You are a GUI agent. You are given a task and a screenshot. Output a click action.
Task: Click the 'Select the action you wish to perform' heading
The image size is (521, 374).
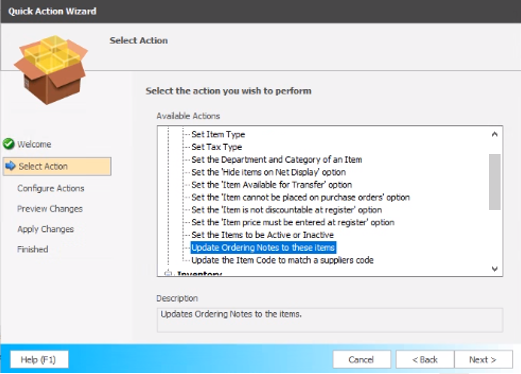tap(229, 91)
